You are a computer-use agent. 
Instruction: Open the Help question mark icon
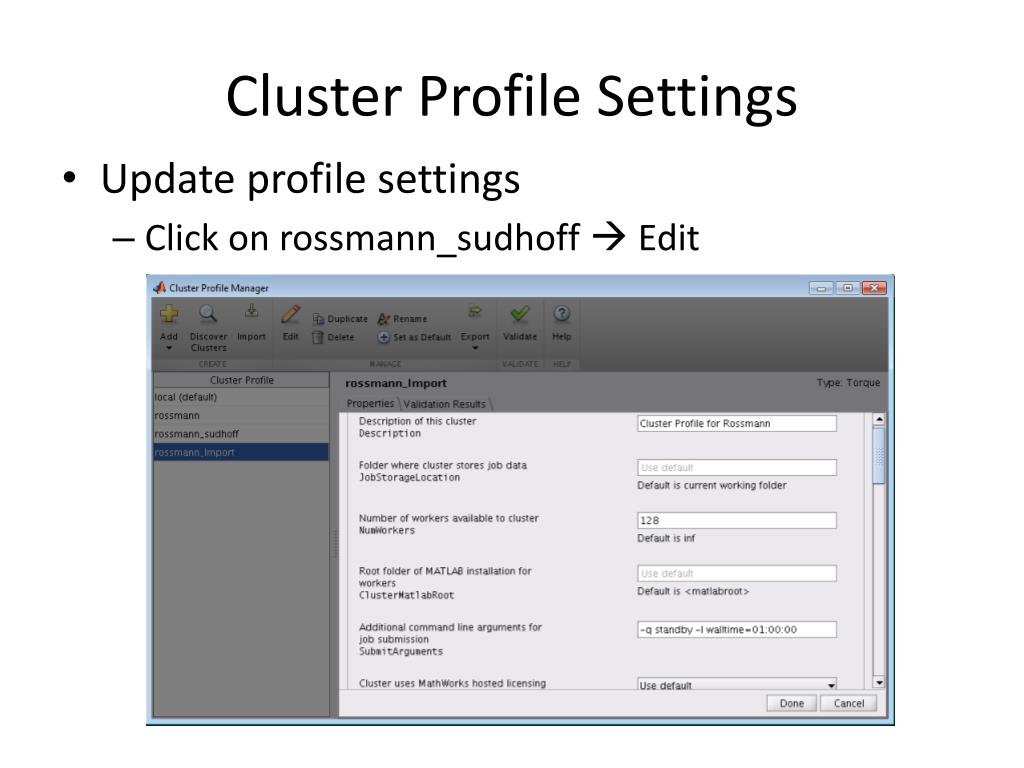(562, 314)
